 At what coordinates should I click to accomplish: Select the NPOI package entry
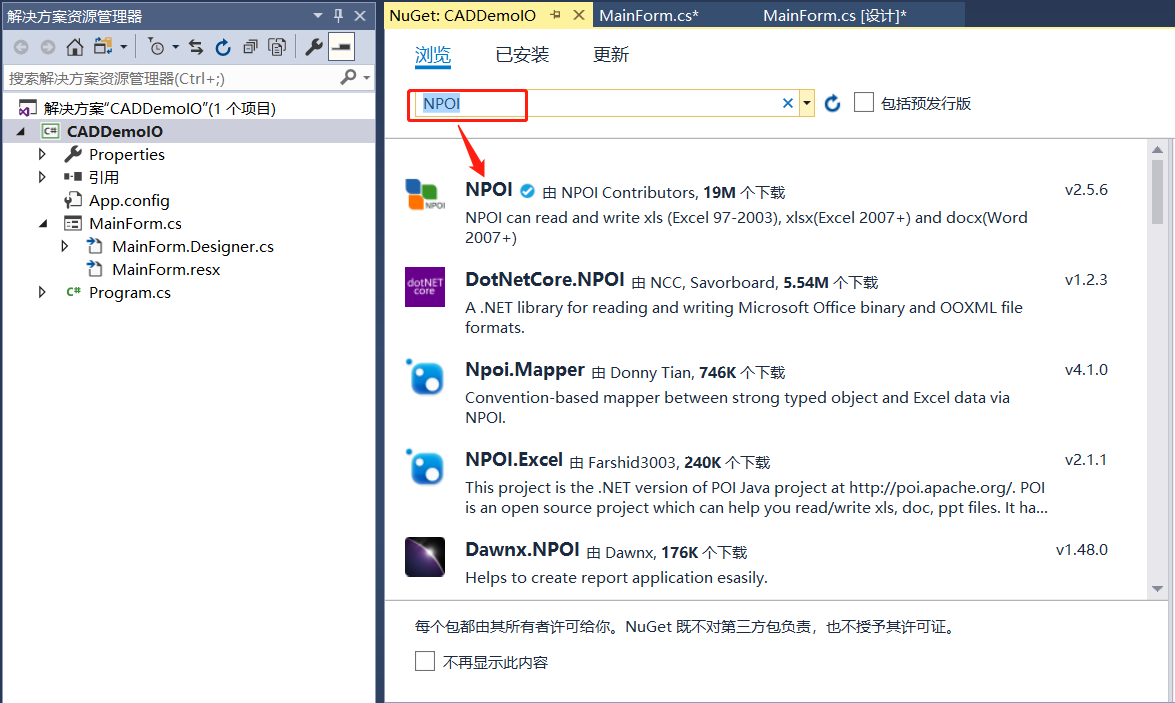757,213
